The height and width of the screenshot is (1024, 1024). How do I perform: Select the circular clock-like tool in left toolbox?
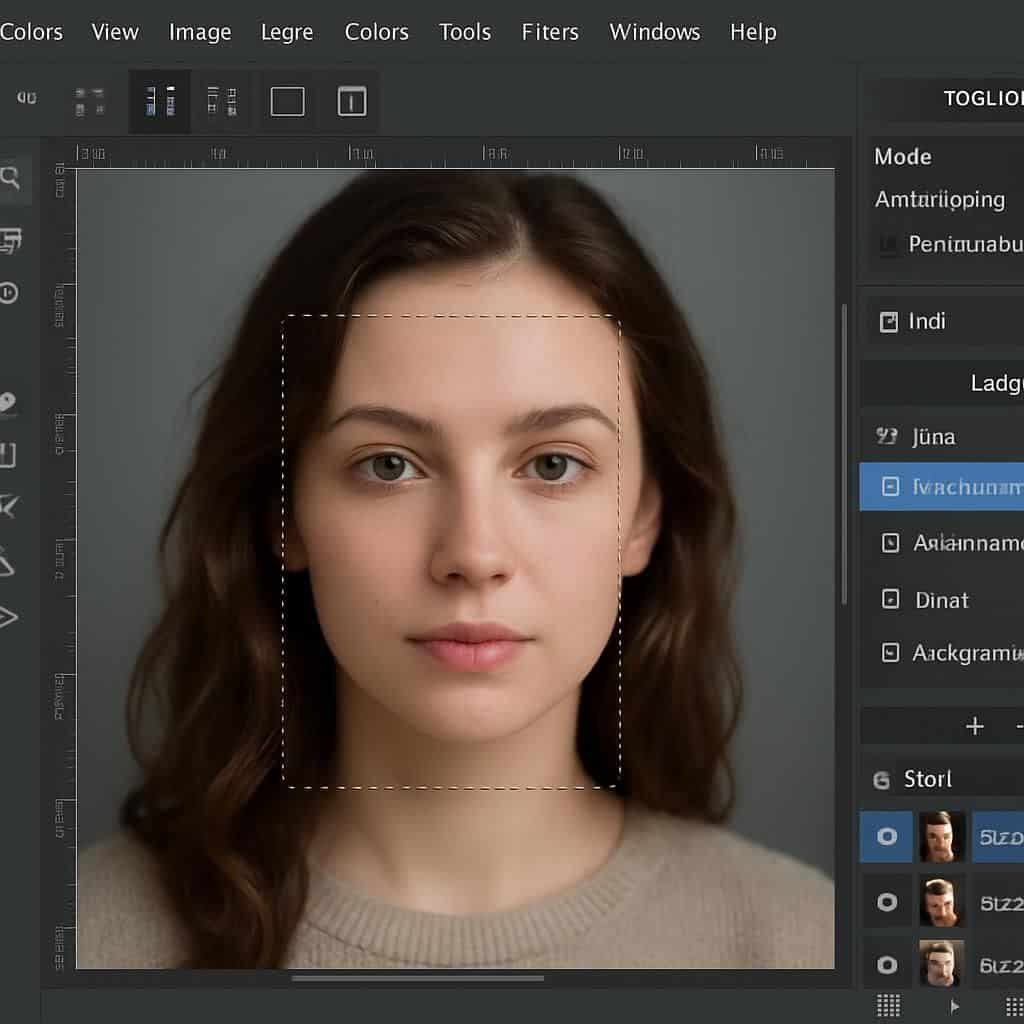[8, 293]
